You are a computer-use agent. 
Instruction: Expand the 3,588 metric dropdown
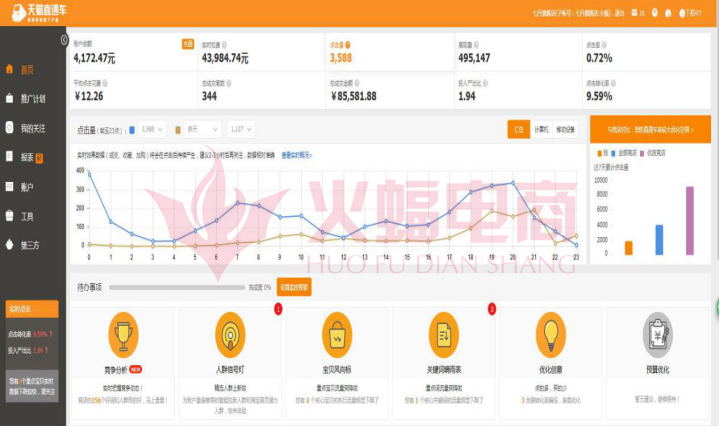click(152, 129)
